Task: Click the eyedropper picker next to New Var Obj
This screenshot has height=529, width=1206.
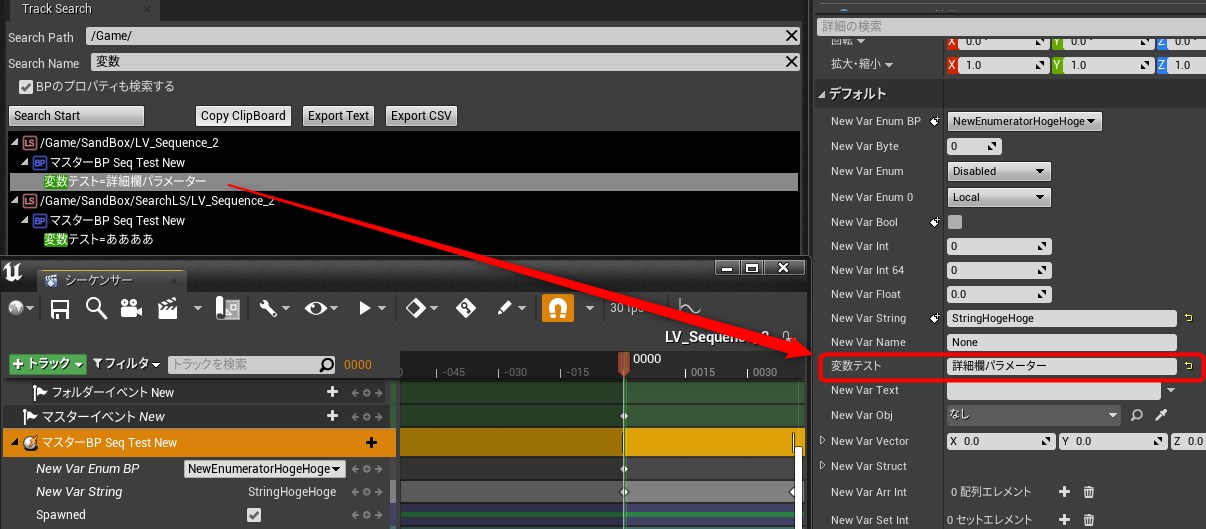Action: [1161, 415]
